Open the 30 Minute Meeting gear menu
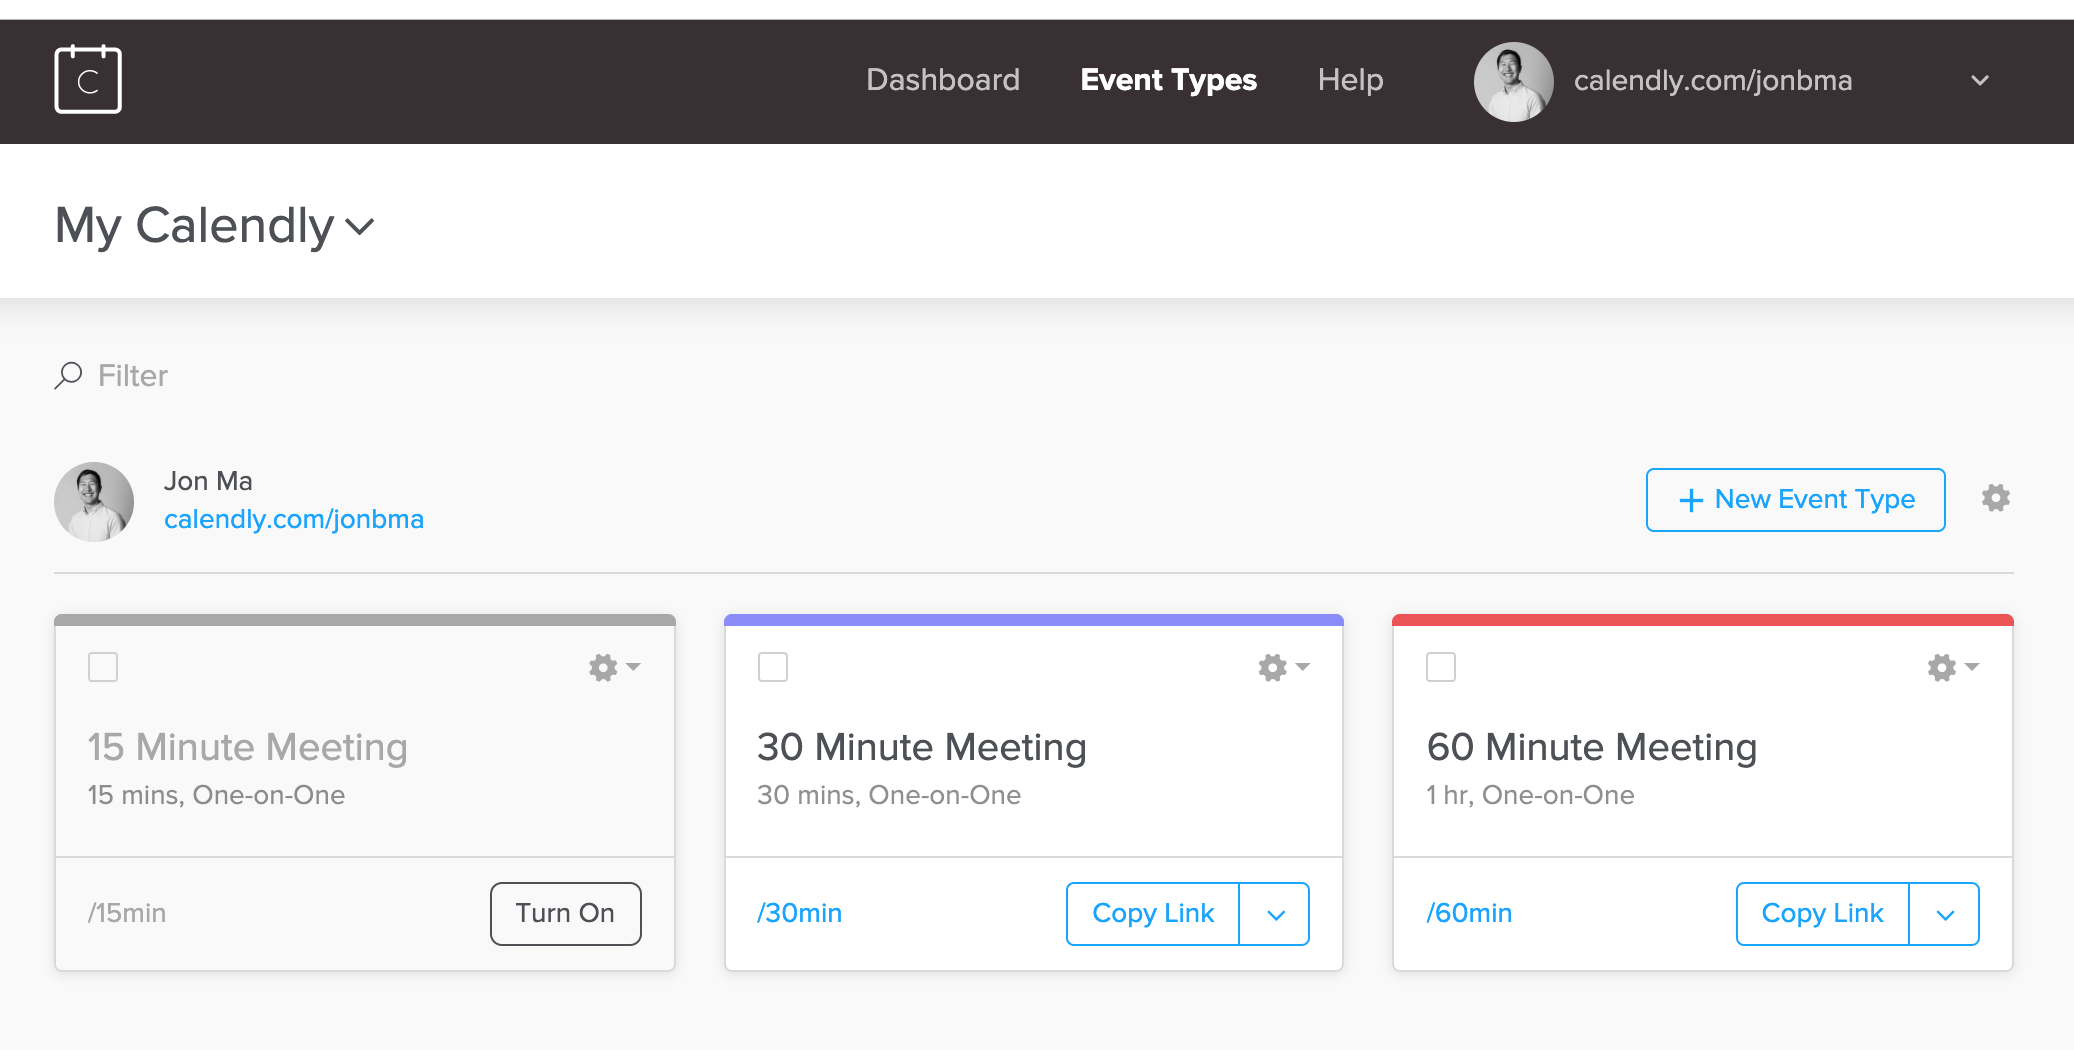 pyautogui.click(x=1283, y=667)
